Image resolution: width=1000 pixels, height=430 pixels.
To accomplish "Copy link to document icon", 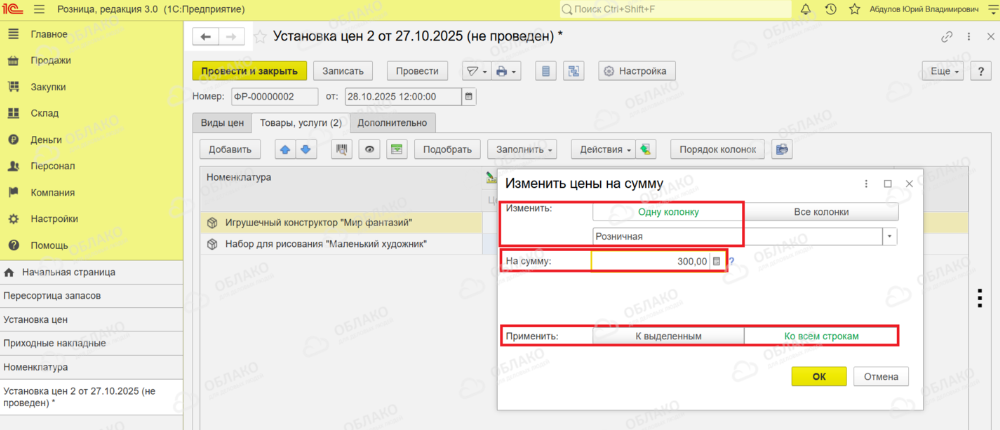I will click(x=947, y=37).
